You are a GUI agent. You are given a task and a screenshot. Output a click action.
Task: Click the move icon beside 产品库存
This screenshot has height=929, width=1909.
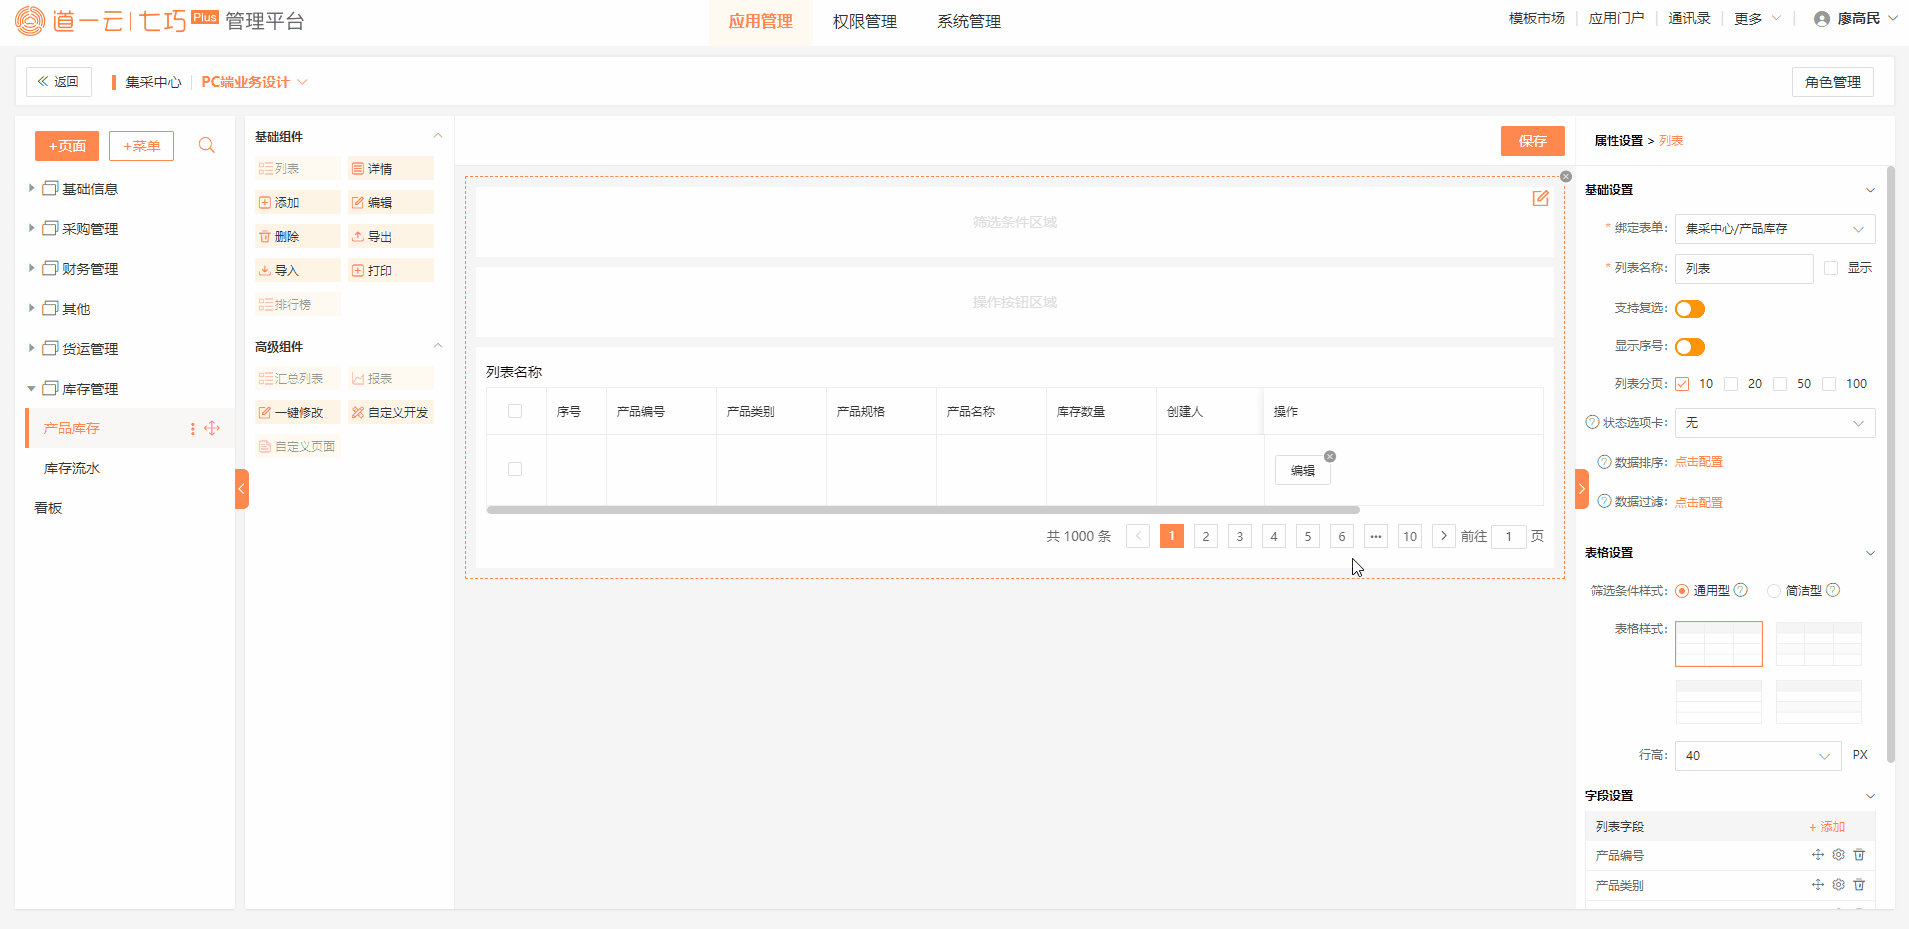click(212, 428)
